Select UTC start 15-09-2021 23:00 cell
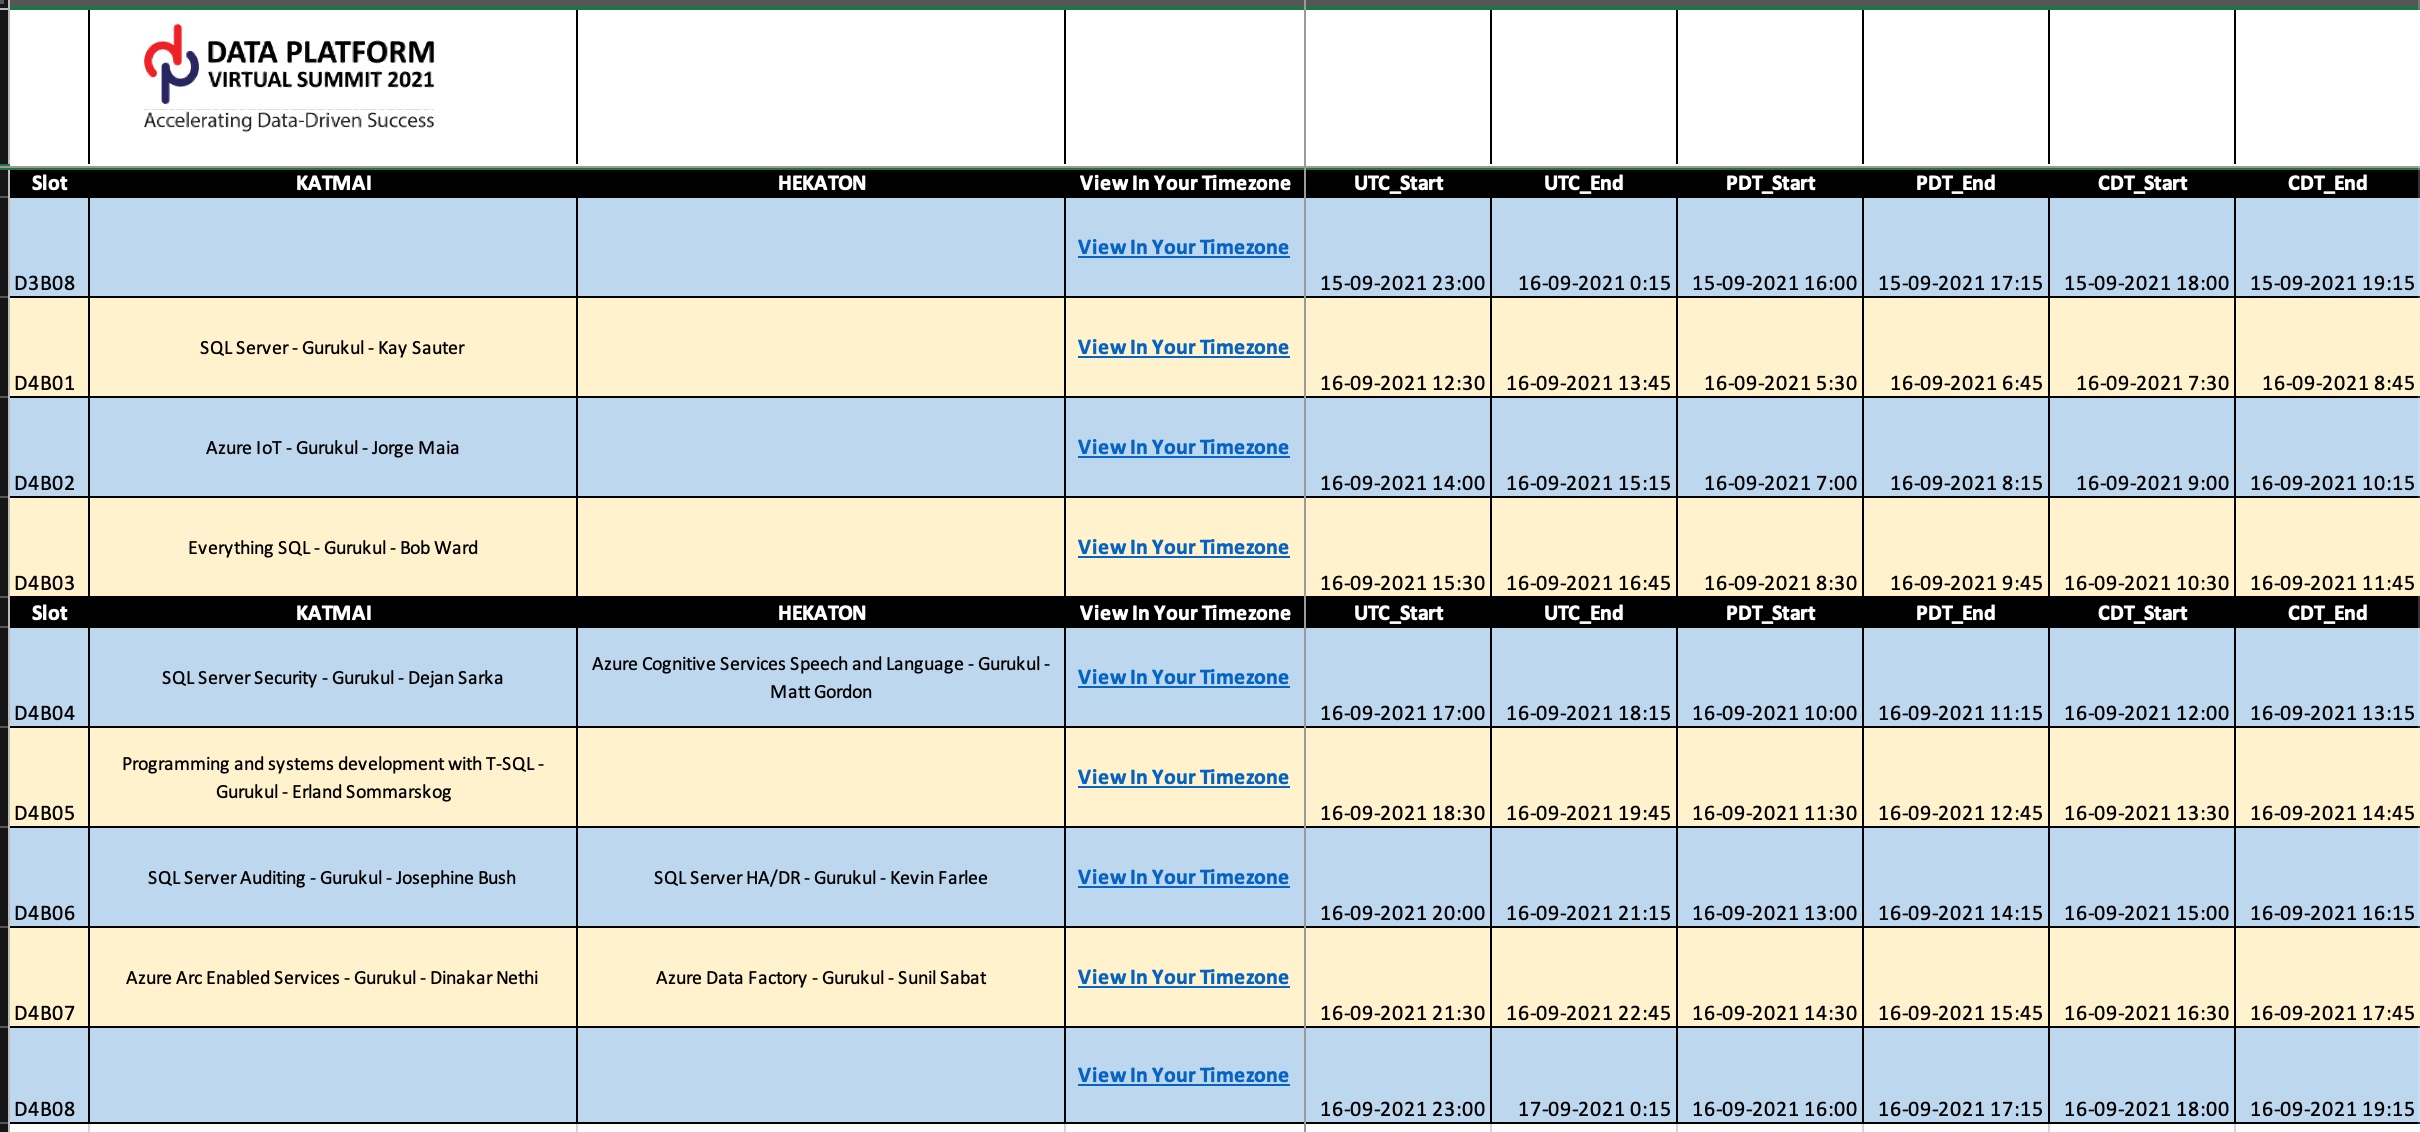This screenshot has height=1132, width=2420. [x=1398, y=247]
